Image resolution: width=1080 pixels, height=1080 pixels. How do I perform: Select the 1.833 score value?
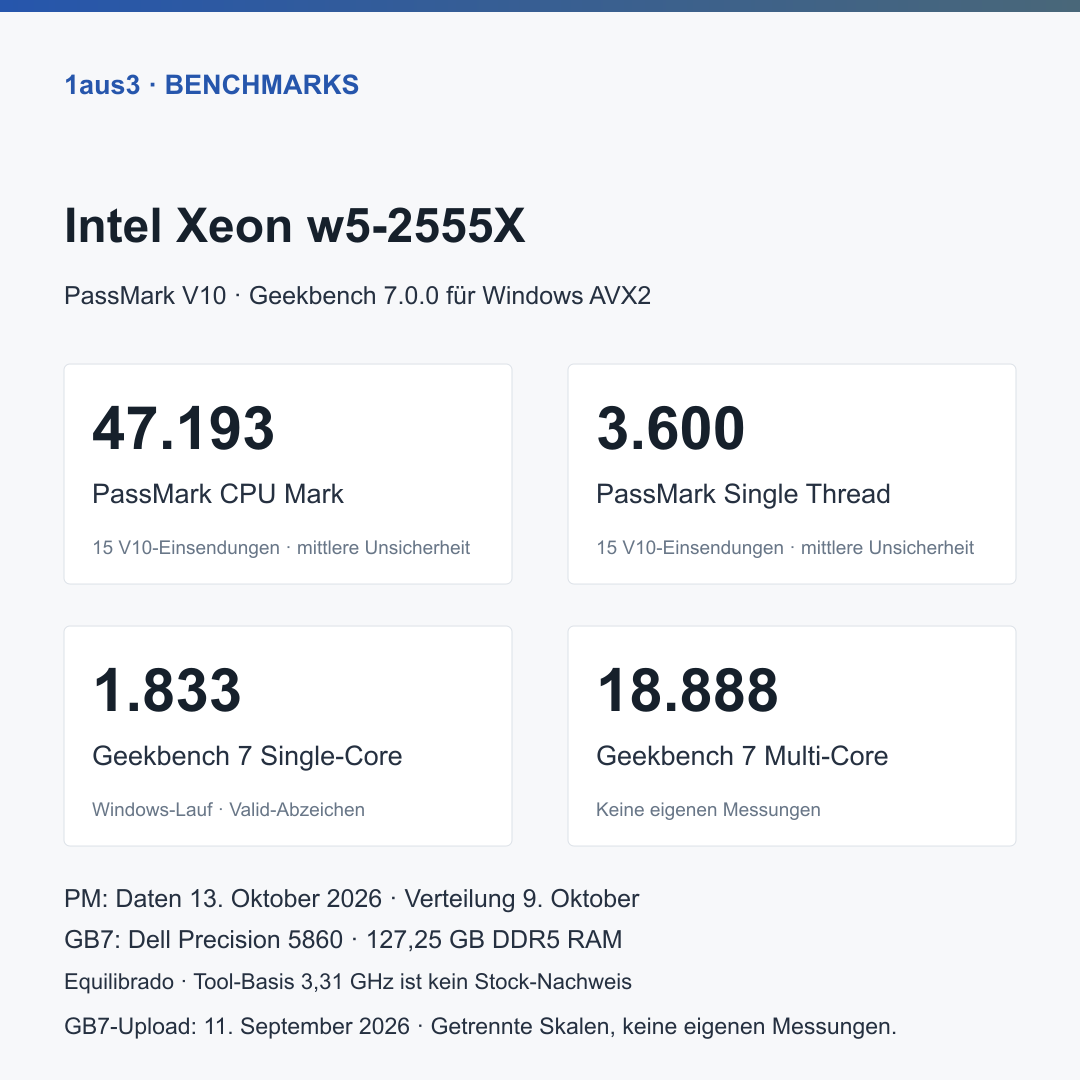(167, 690)
